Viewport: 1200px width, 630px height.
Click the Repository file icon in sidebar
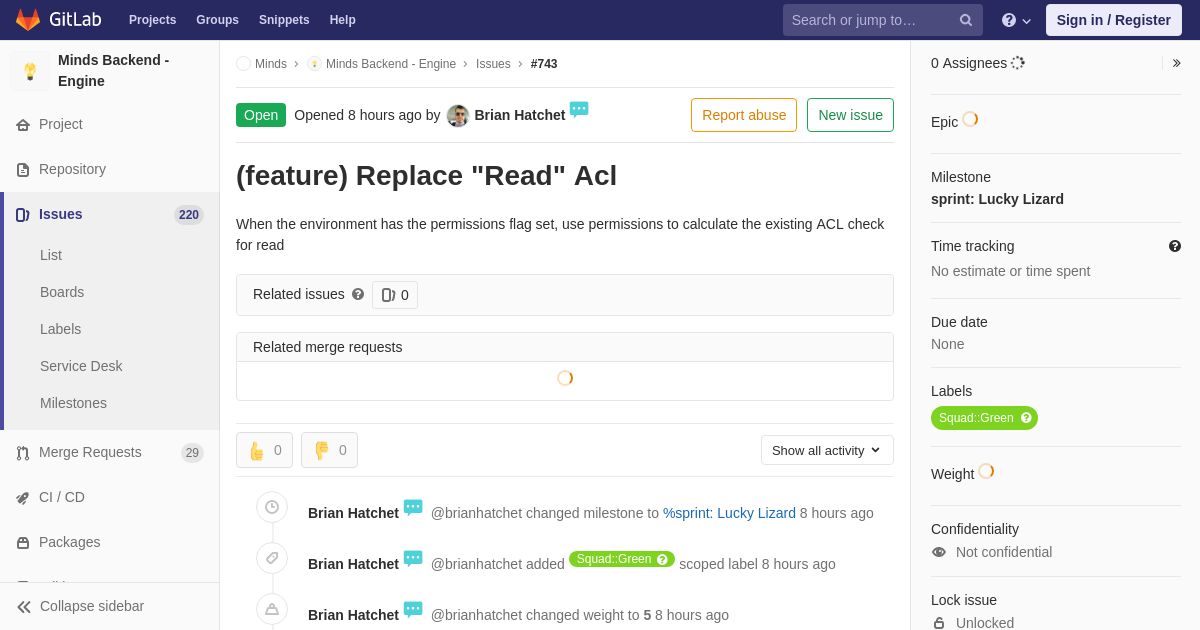pos(23,170)
